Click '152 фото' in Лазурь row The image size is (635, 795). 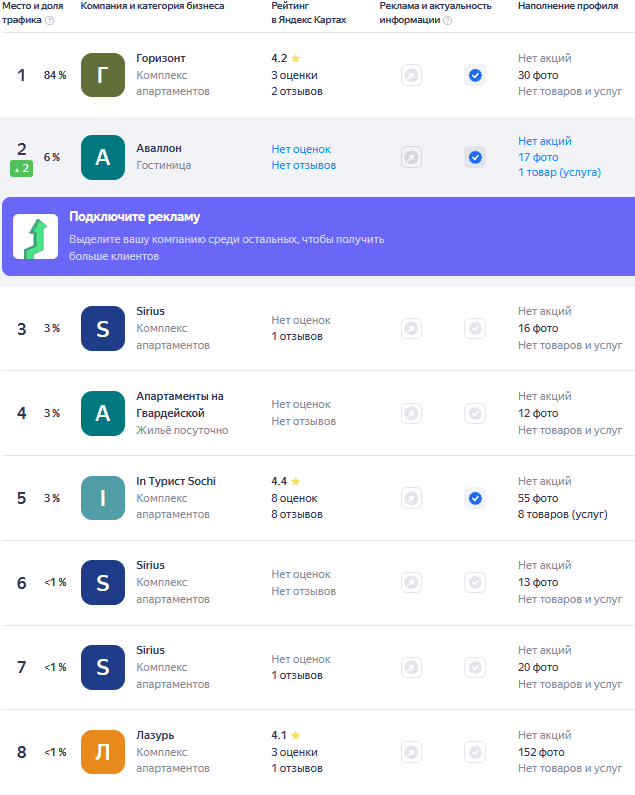[541, 752]
